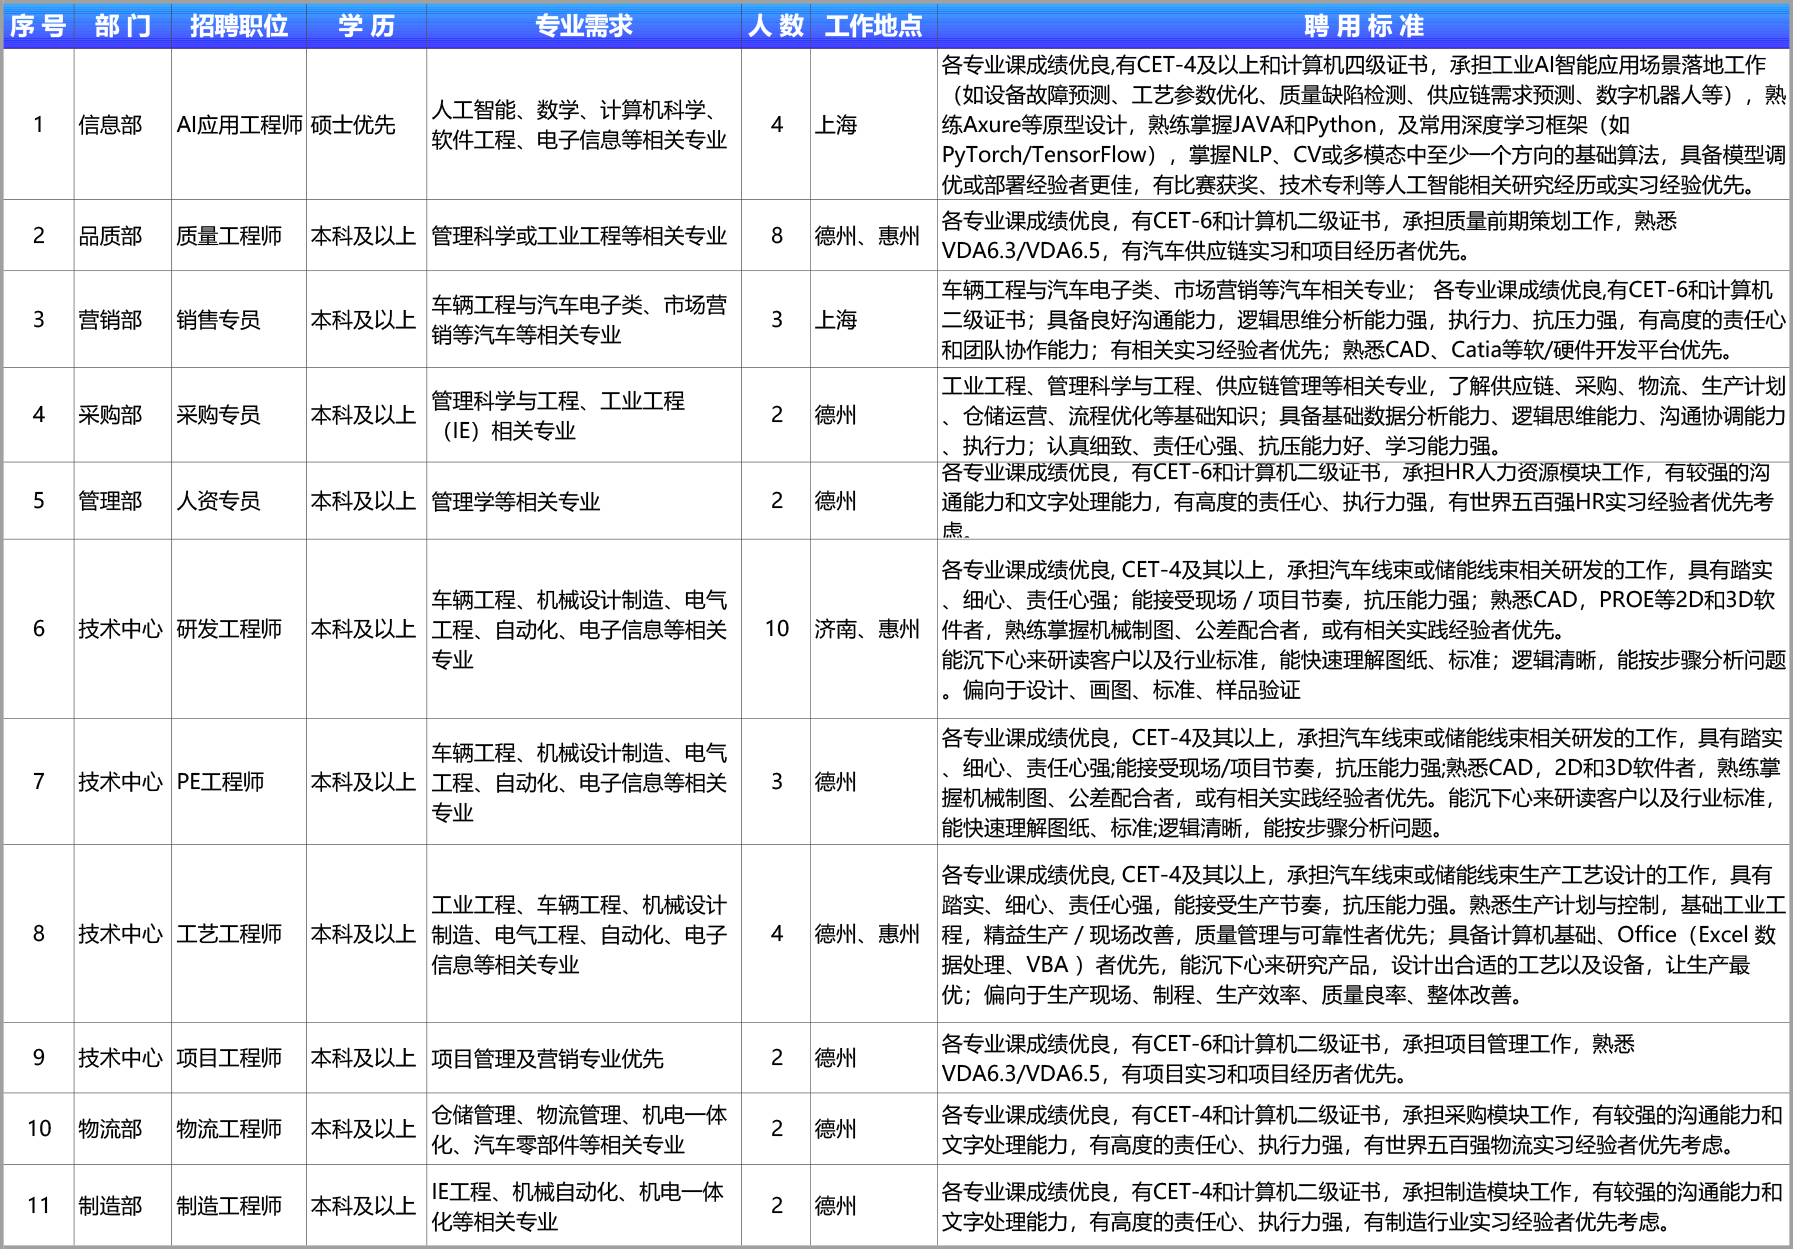Click third data row cell under 工作地点
This screenshot has width=1793, height=1249.
point(873,319)
